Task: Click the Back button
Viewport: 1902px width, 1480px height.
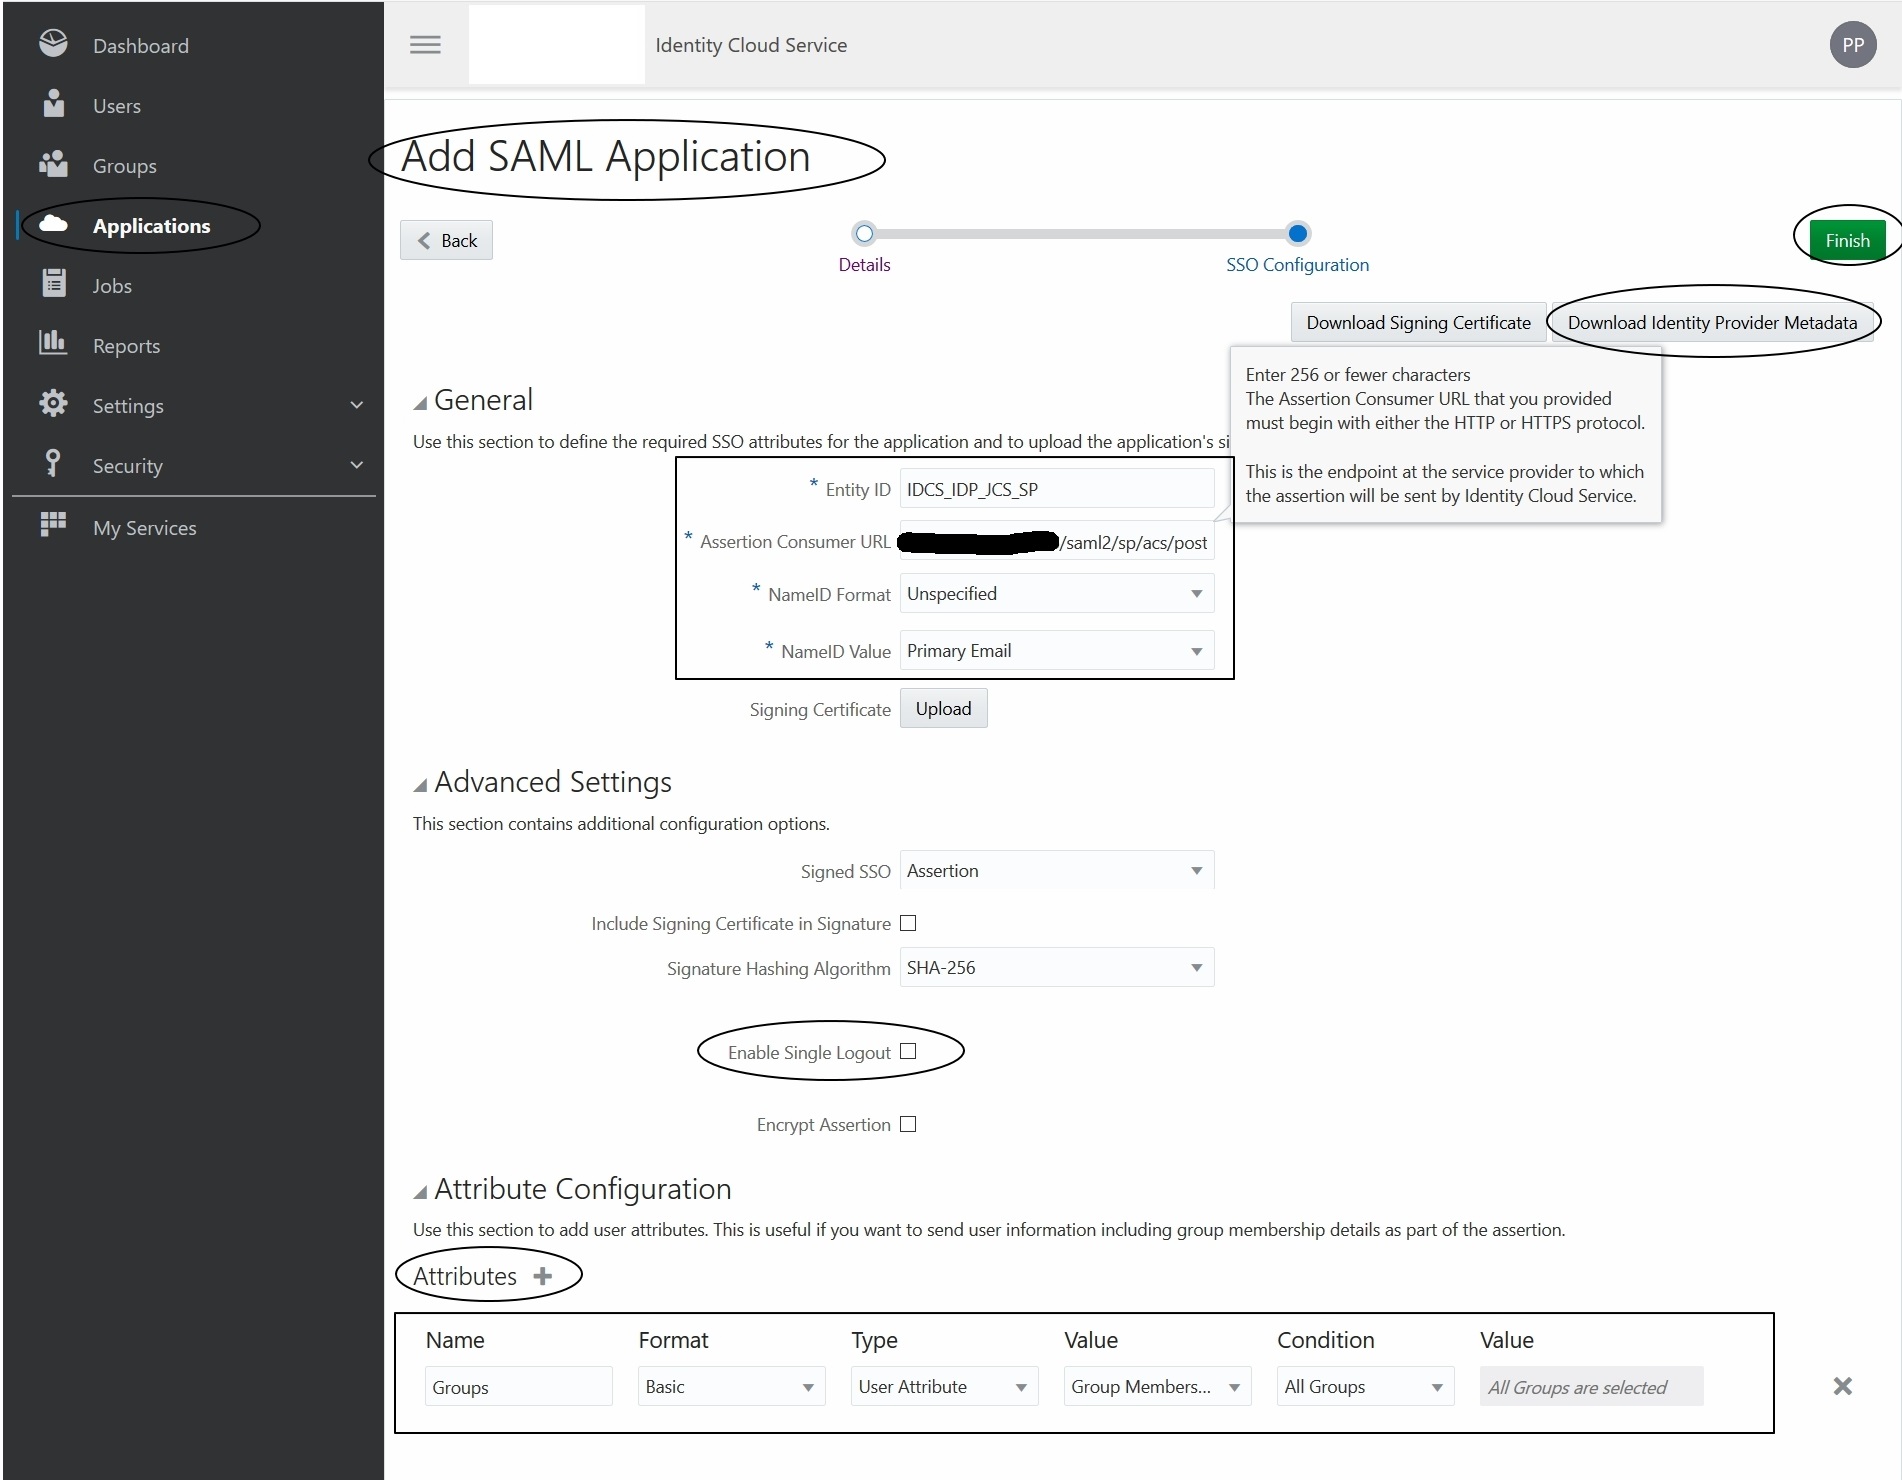Action: tap(447, 240)
